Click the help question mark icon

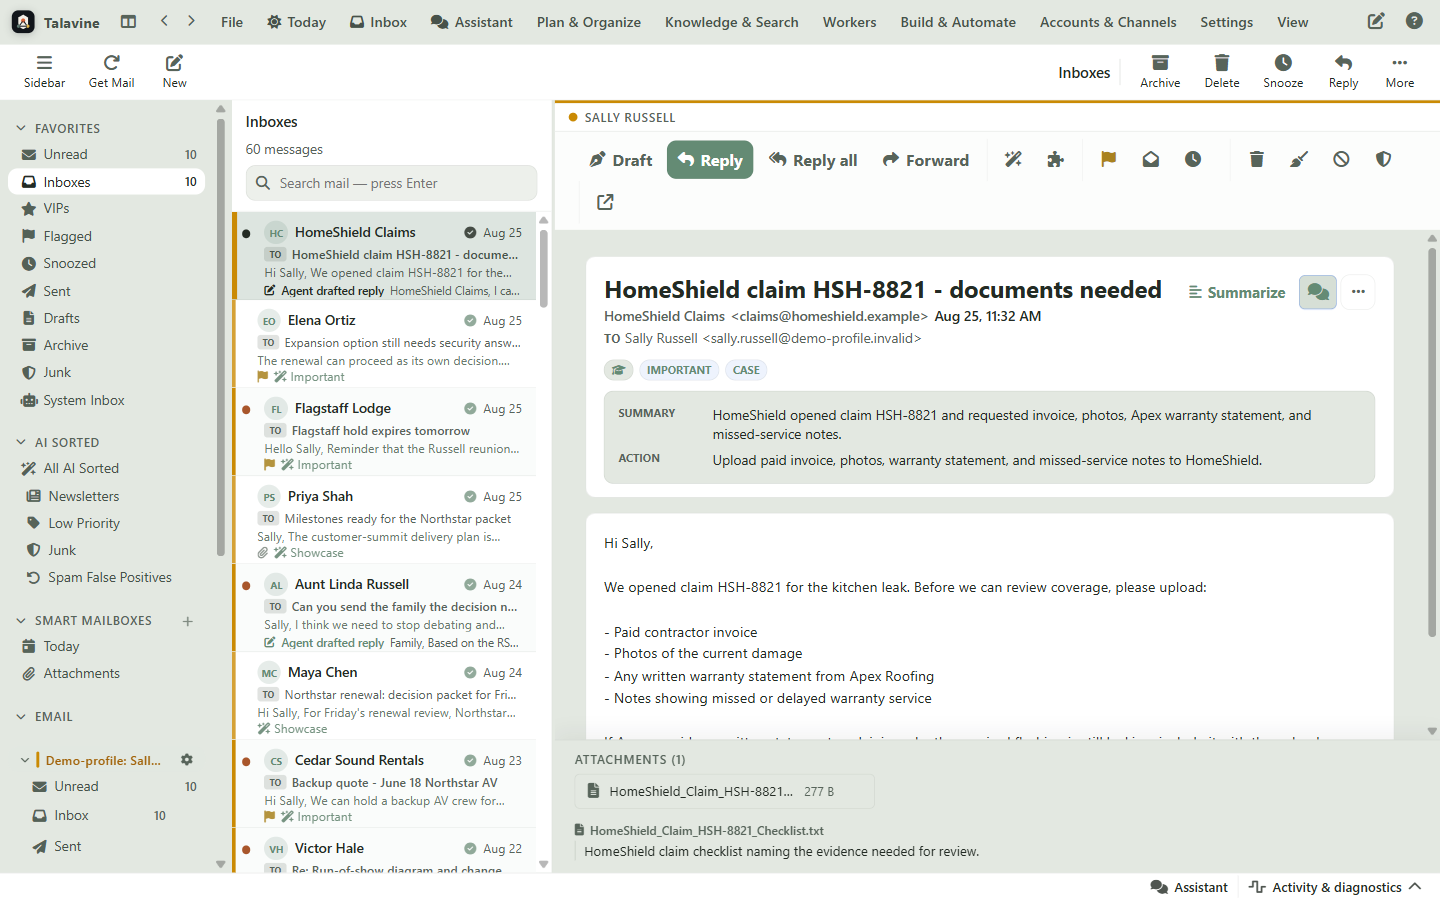(1414, 21)
